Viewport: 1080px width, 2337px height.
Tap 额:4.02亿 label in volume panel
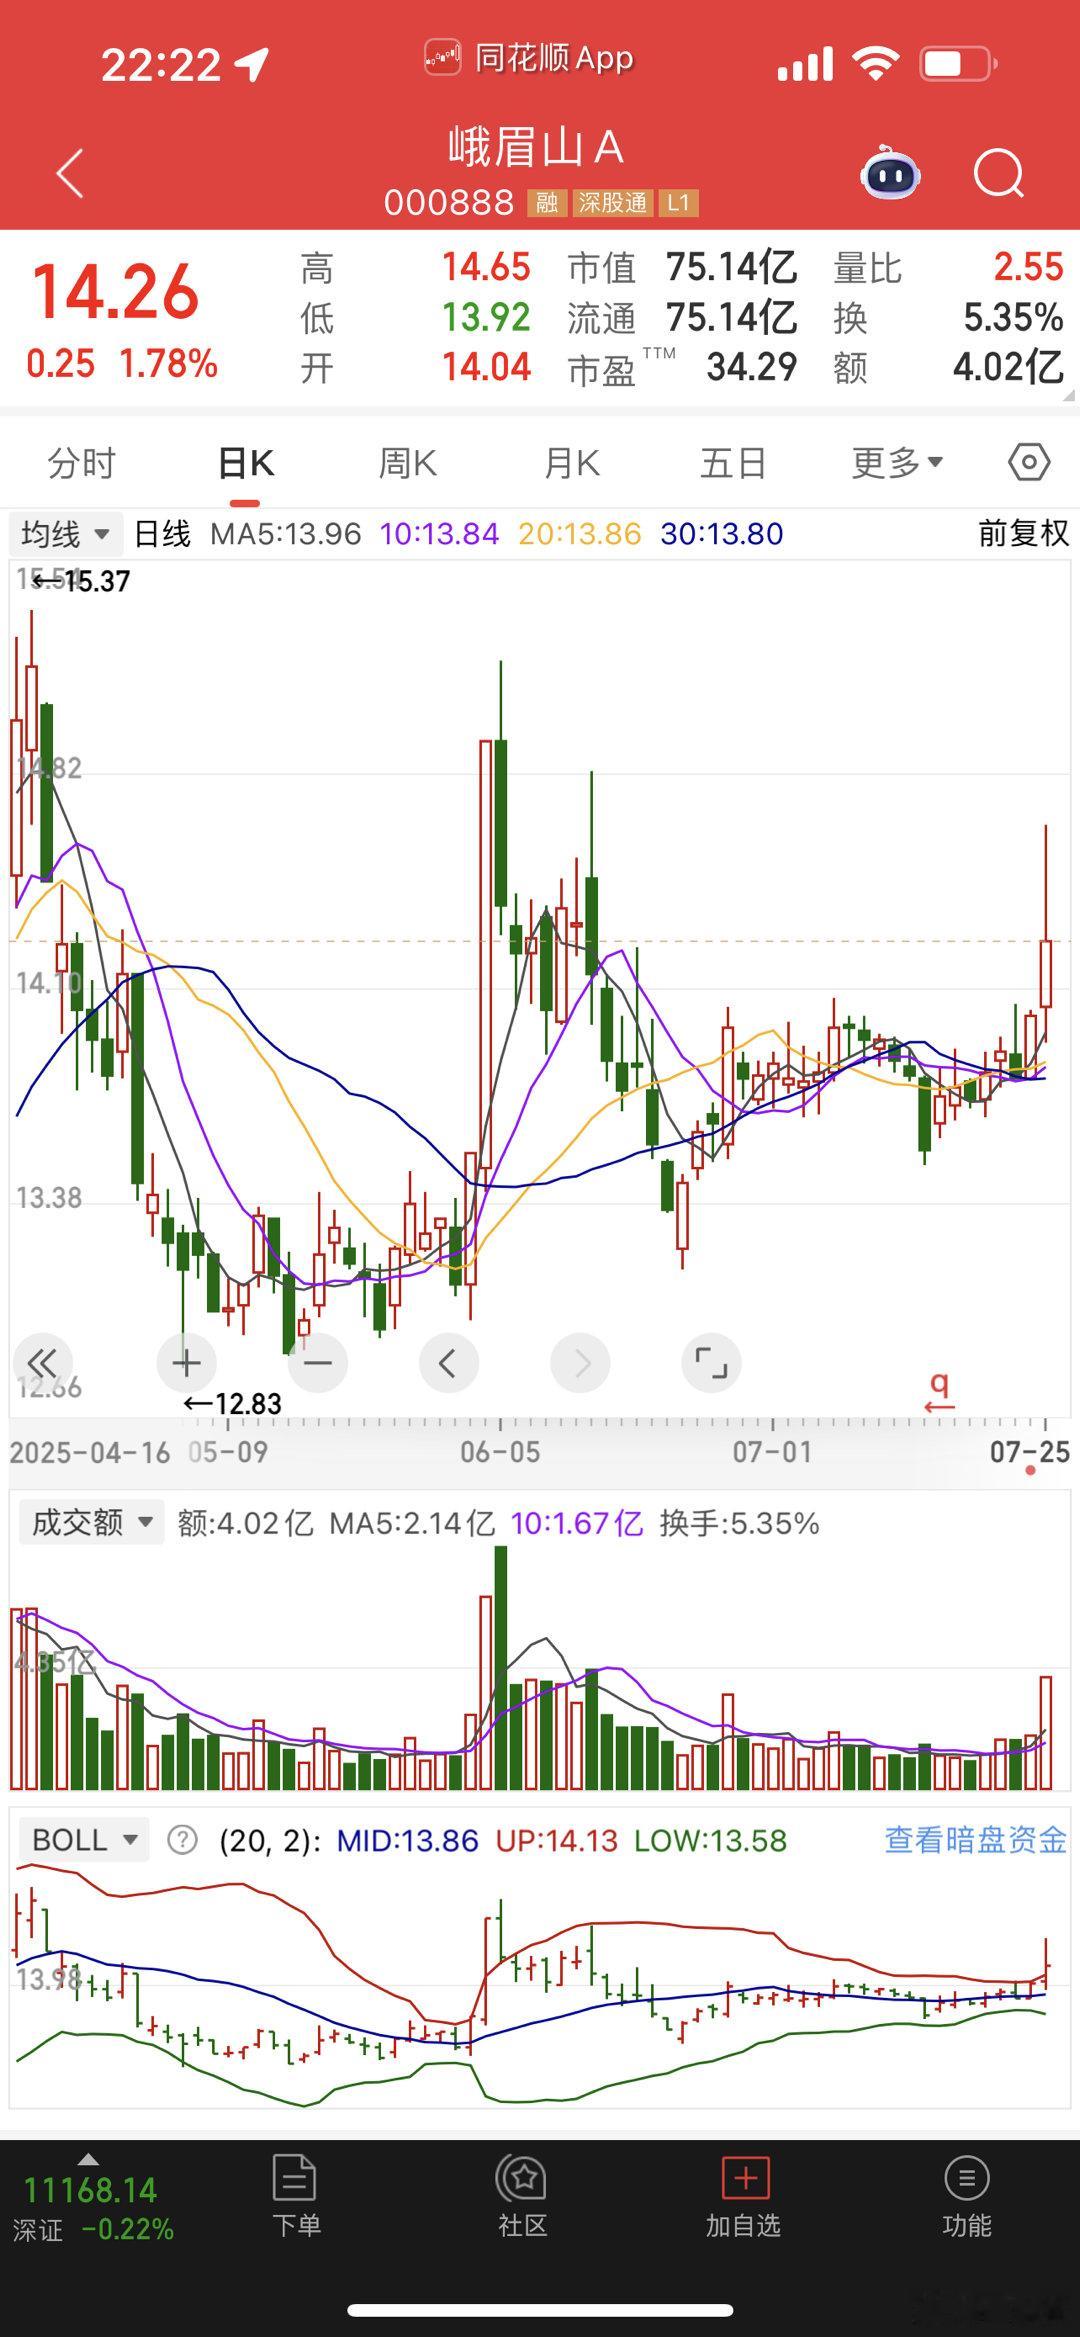pyautogui.click(x=245, y=1523)
